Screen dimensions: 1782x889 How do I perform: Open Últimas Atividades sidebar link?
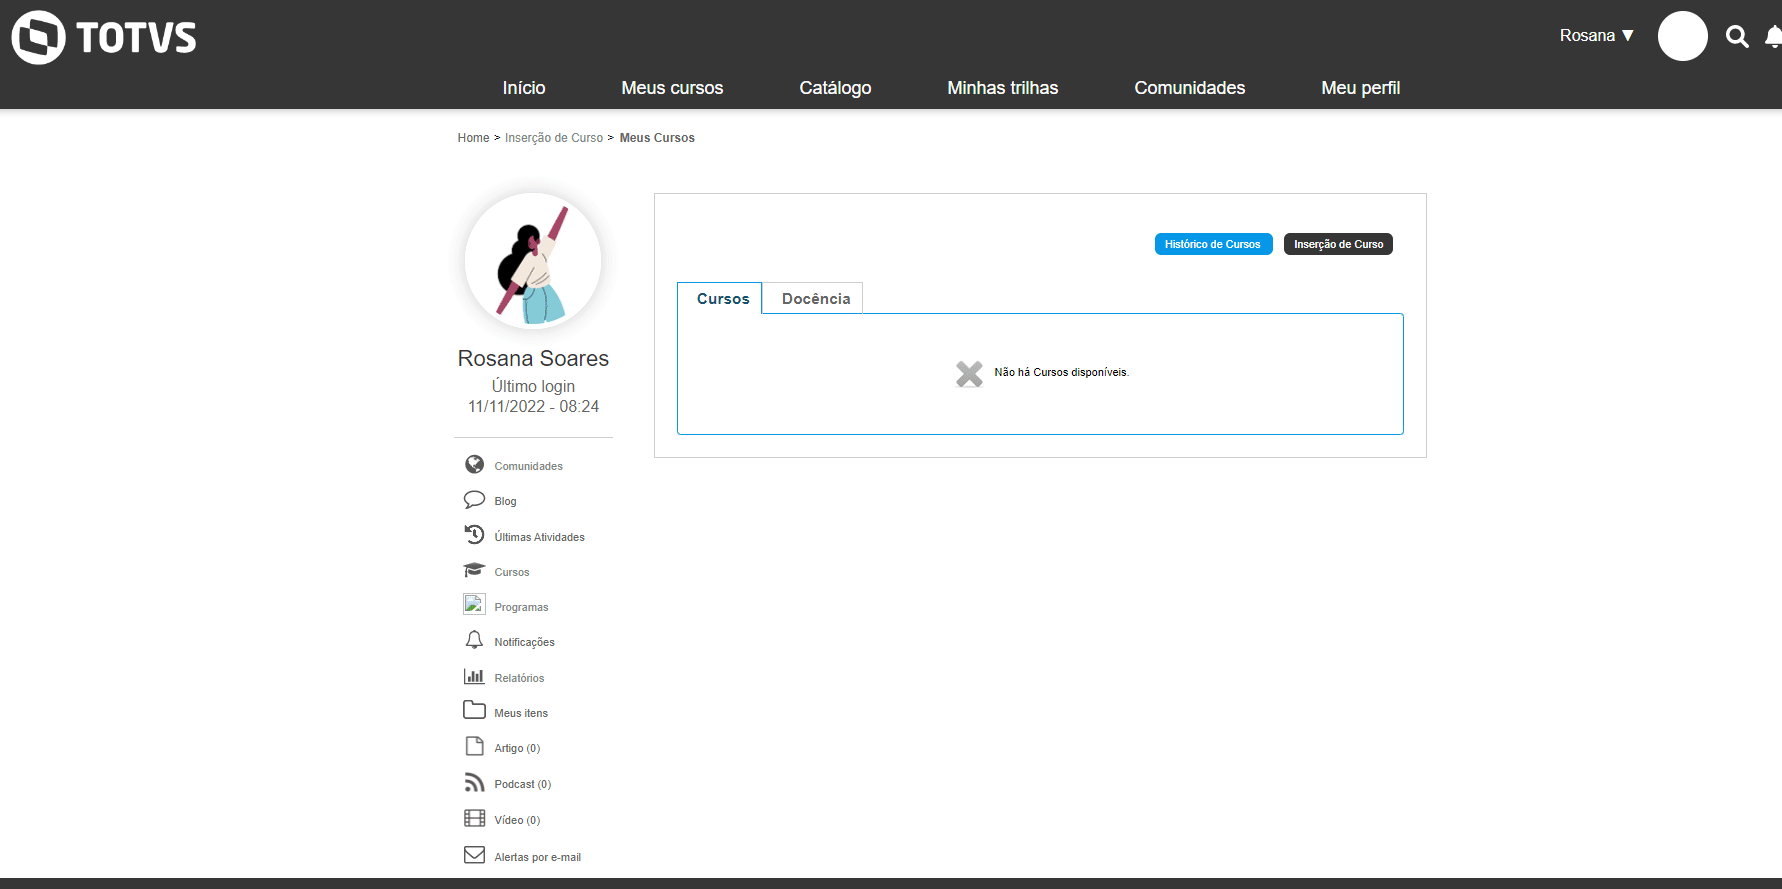(539, 537)
